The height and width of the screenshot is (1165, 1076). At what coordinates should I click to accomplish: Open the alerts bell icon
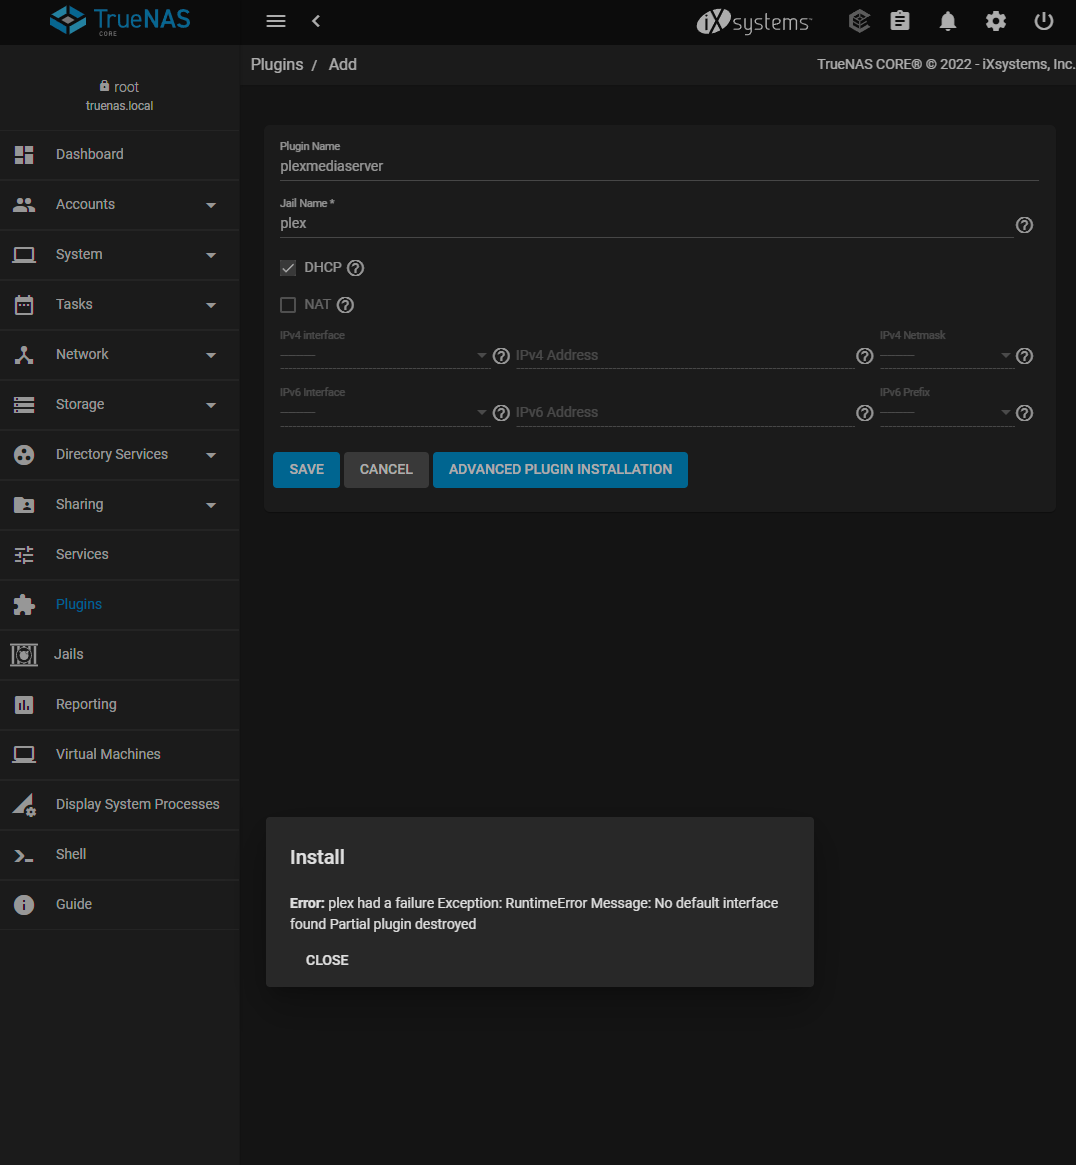coord(947,21)
